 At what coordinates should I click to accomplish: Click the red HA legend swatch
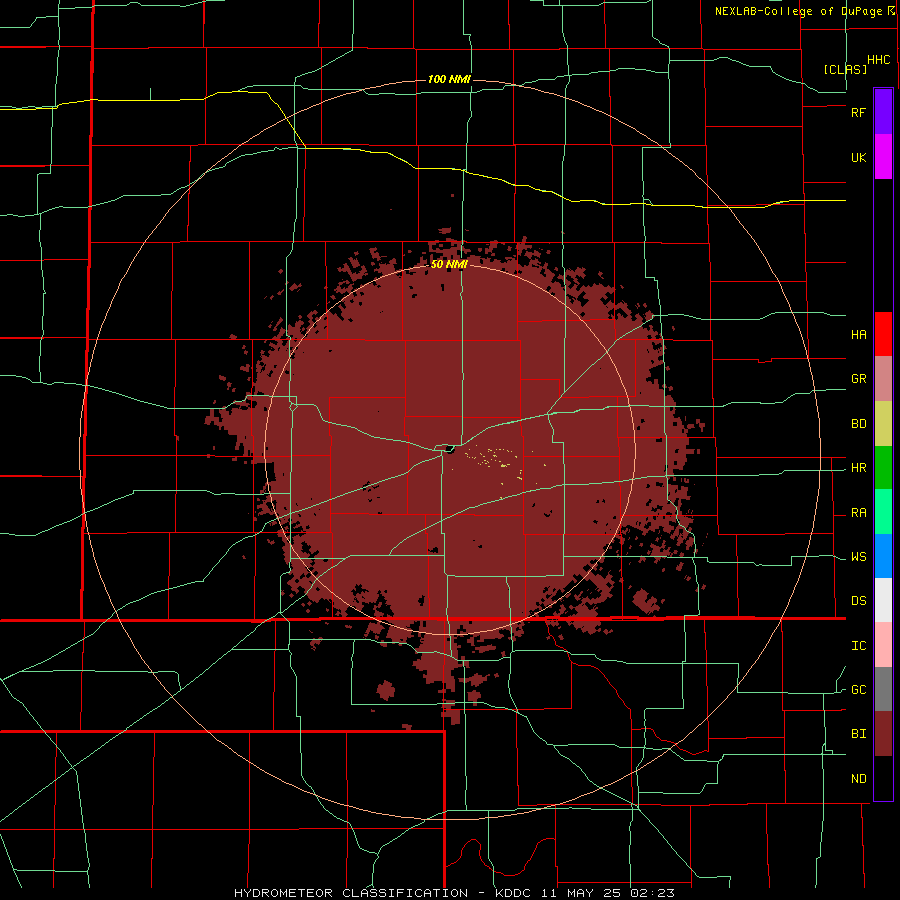pyautogui.click(x=883, y=334)
